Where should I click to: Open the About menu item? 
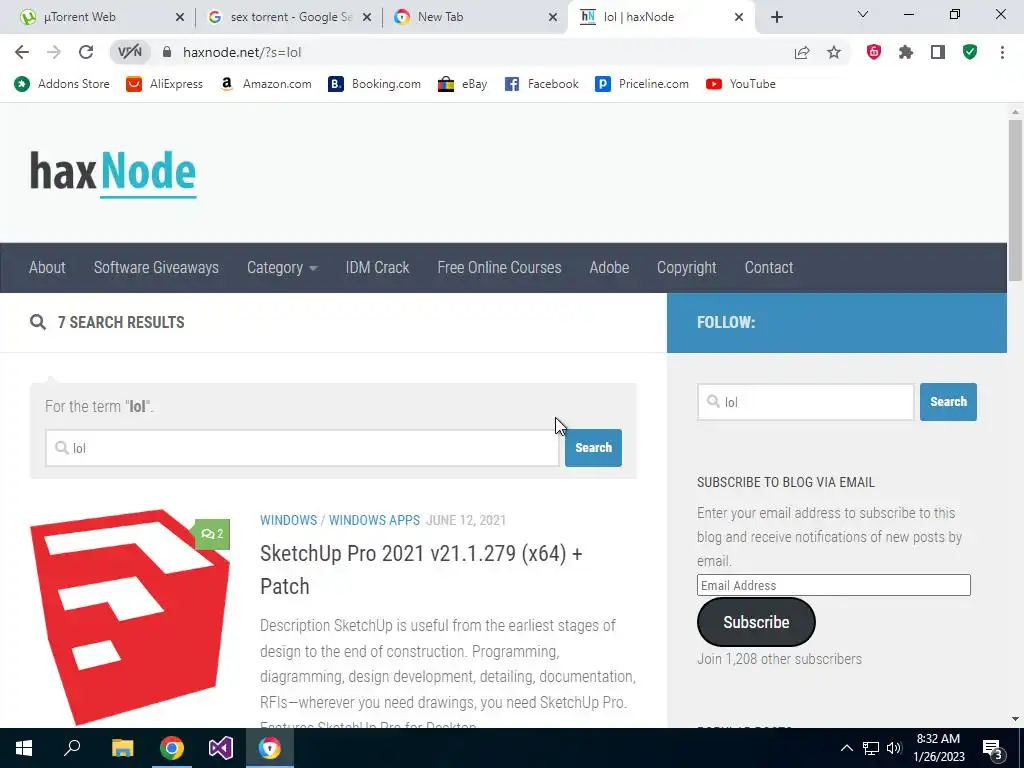47,267
